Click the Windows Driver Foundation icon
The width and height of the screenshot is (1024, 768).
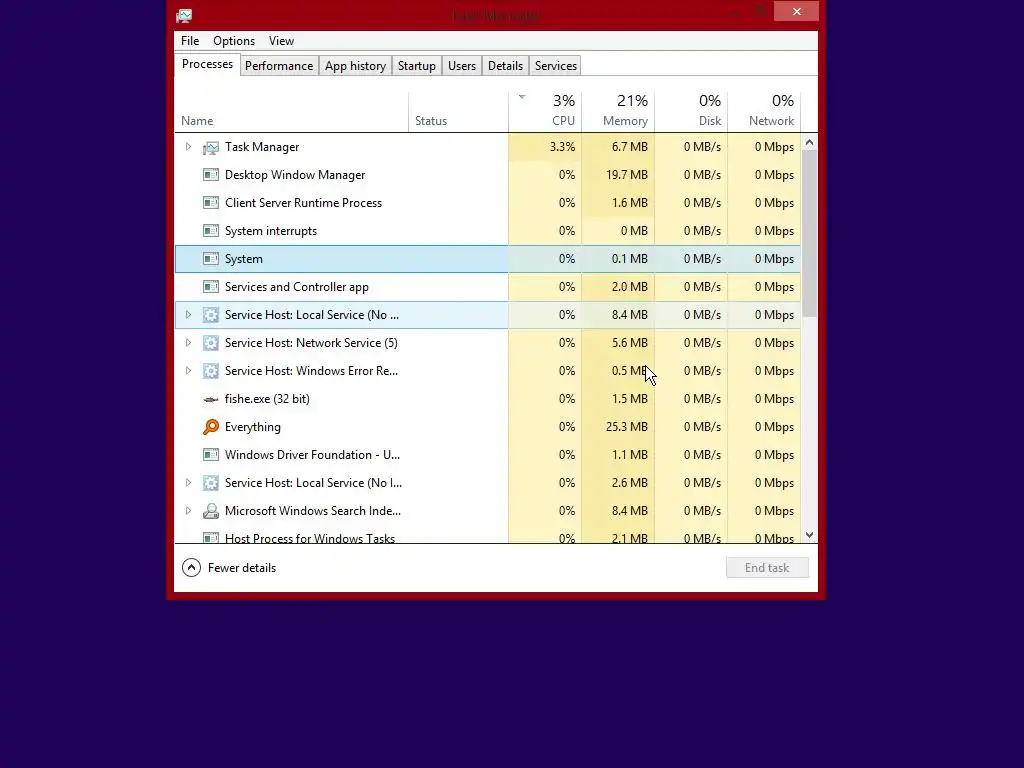point(210,455)
